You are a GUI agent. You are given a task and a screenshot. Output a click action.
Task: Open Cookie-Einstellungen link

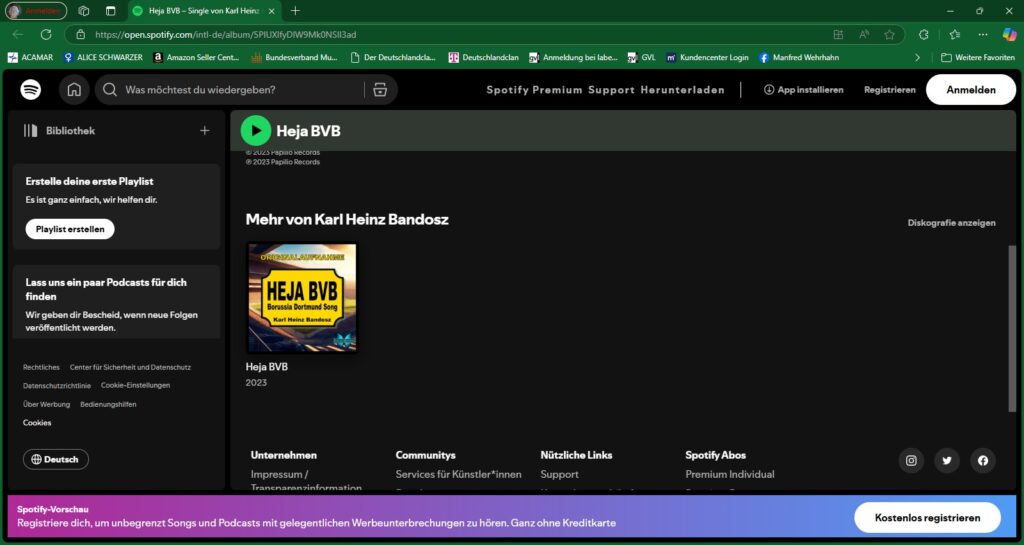coord(135,385)
